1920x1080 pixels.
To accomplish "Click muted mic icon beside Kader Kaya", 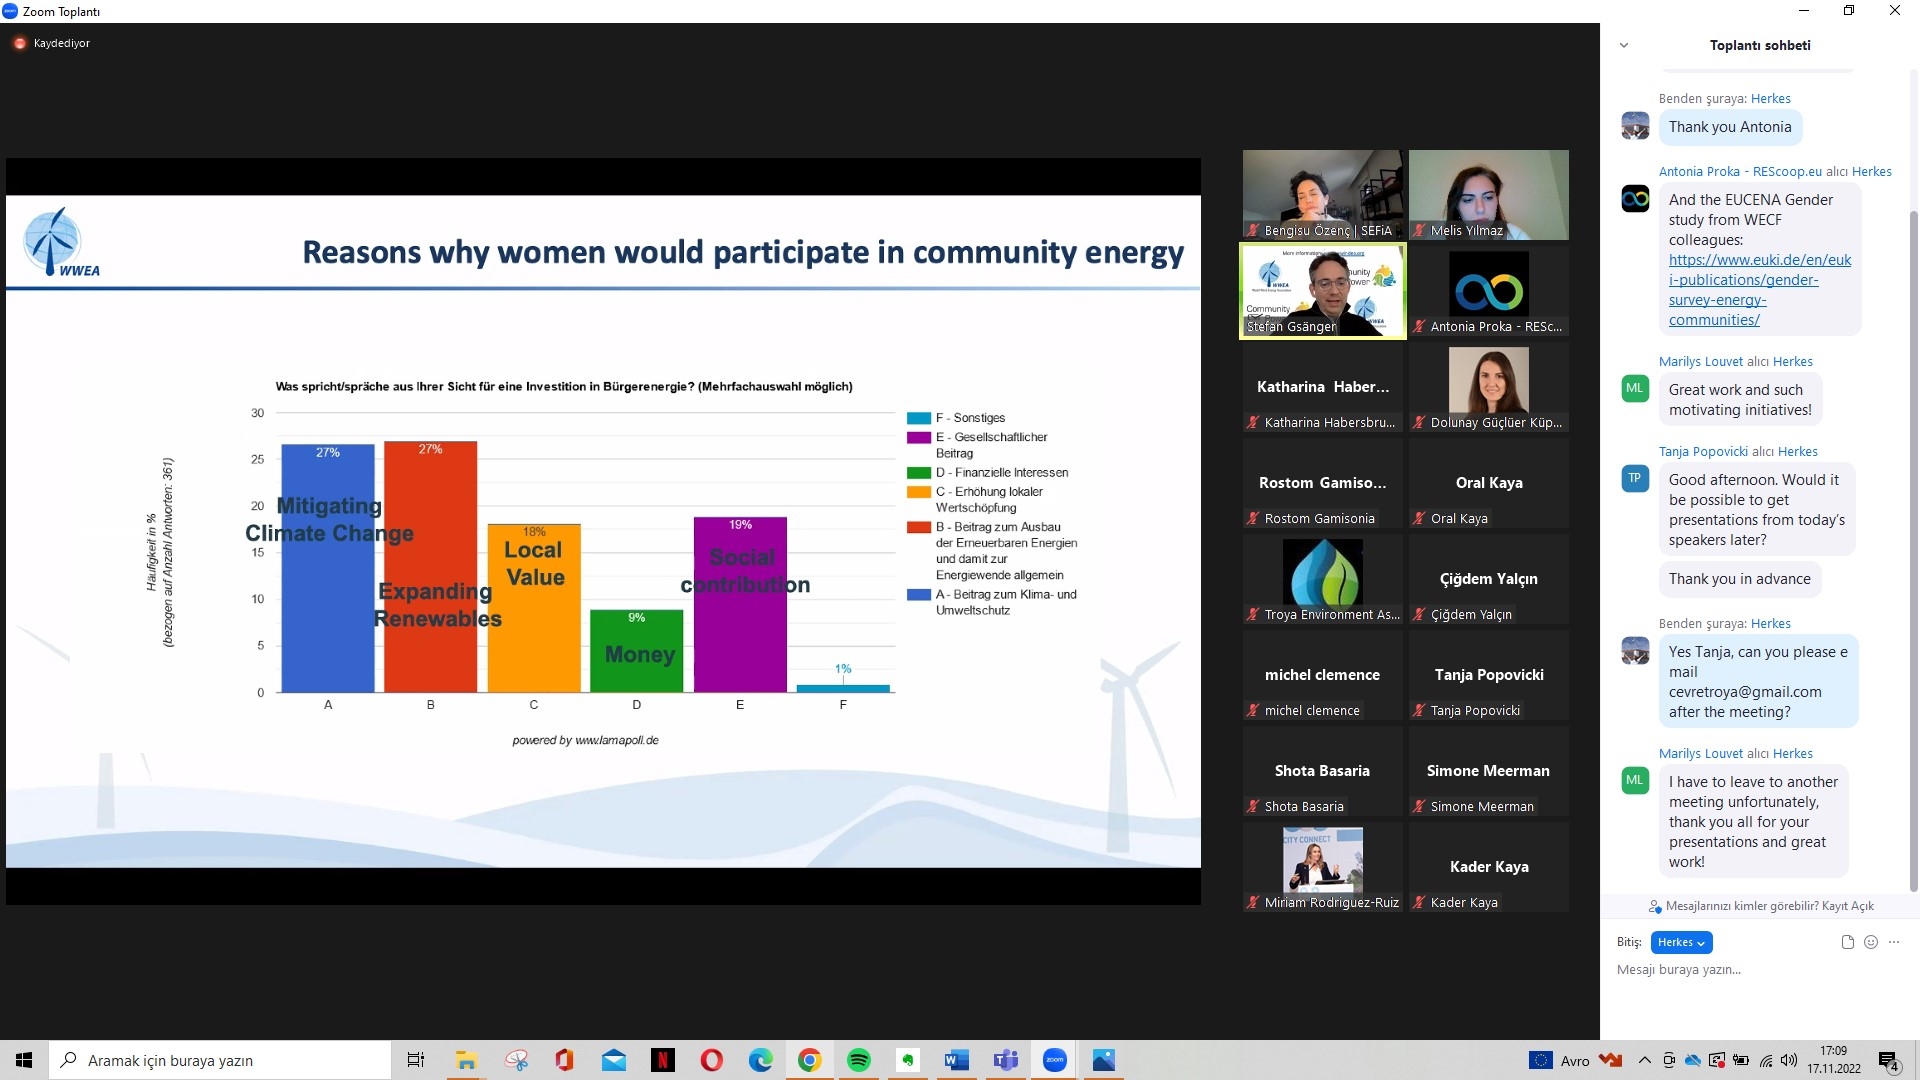I will [1419, 902].
